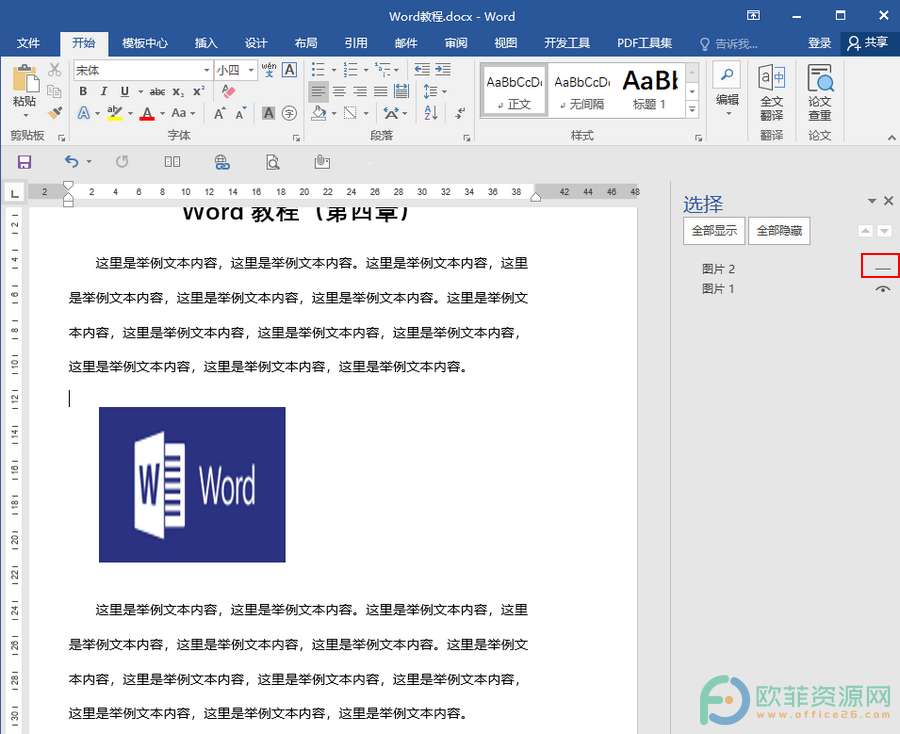
Task: Open the 文件 menu
Action: coord(28,43)
